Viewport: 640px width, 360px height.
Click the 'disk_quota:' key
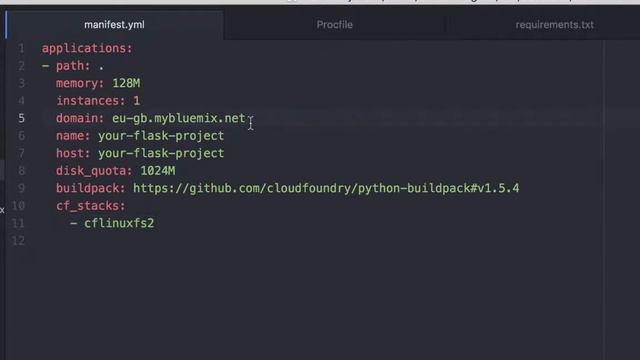click(94, 171)
